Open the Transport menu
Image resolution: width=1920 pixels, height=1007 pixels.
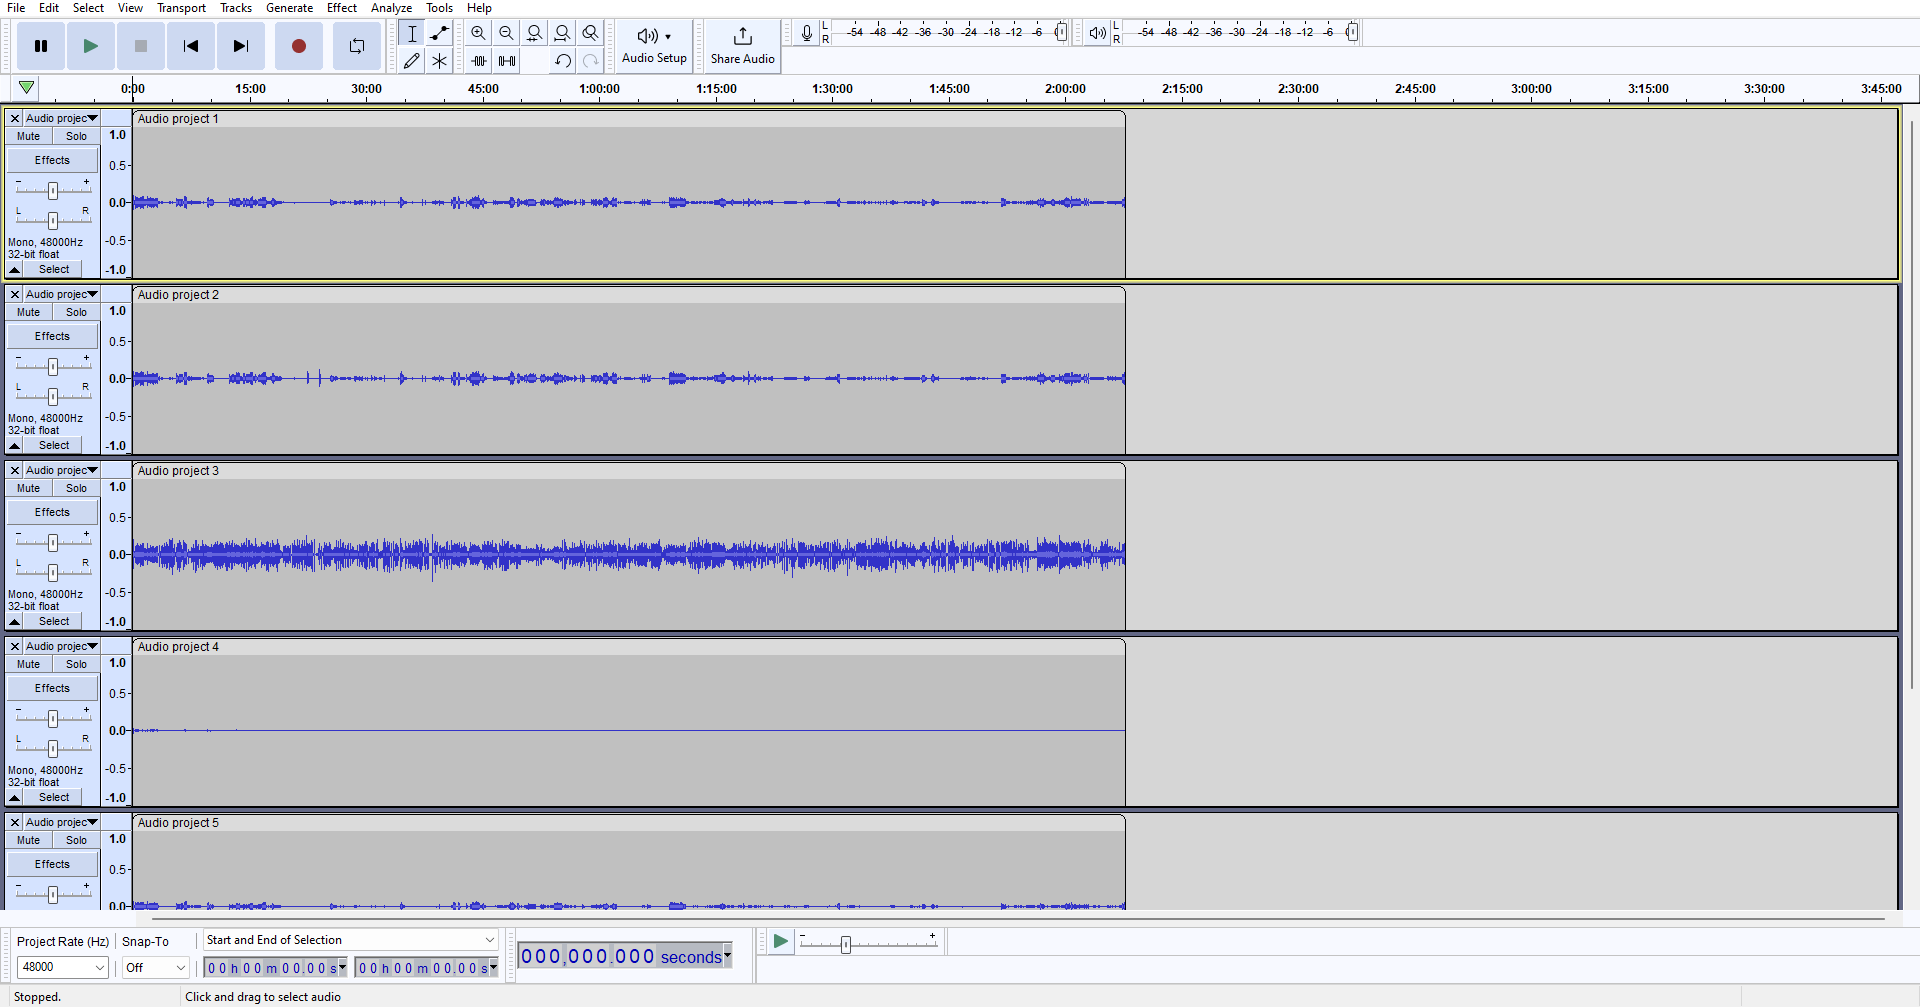click(181, 8)
